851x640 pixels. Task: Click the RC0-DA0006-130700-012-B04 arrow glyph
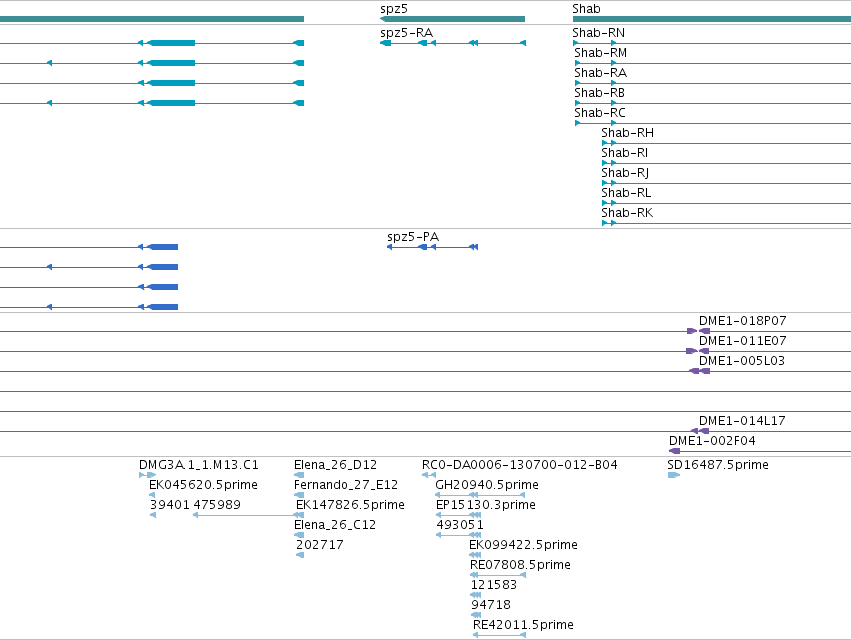(429, 475)
